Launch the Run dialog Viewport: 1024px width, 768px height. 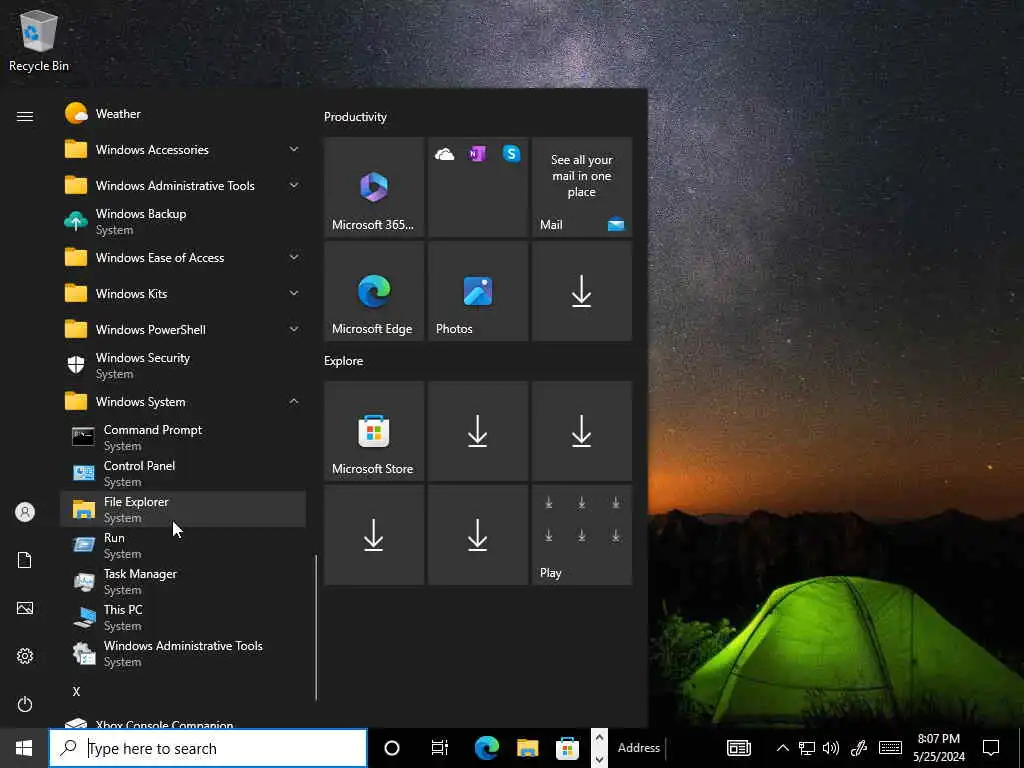coord(183,545)
